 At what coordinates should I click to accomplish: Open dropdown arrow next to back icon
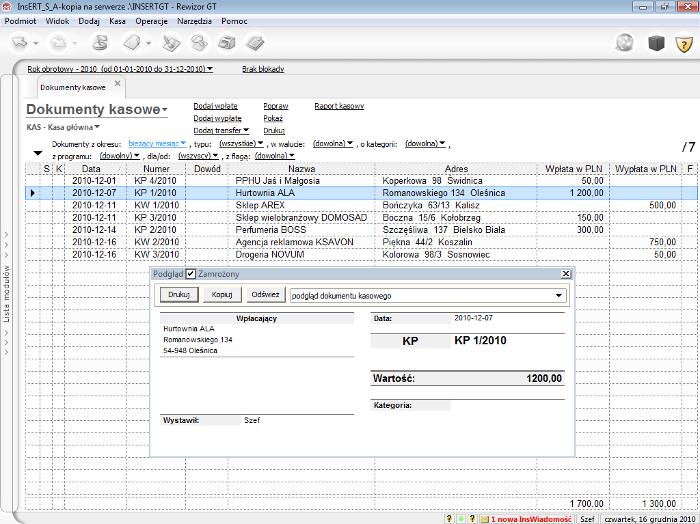point(36,43)
